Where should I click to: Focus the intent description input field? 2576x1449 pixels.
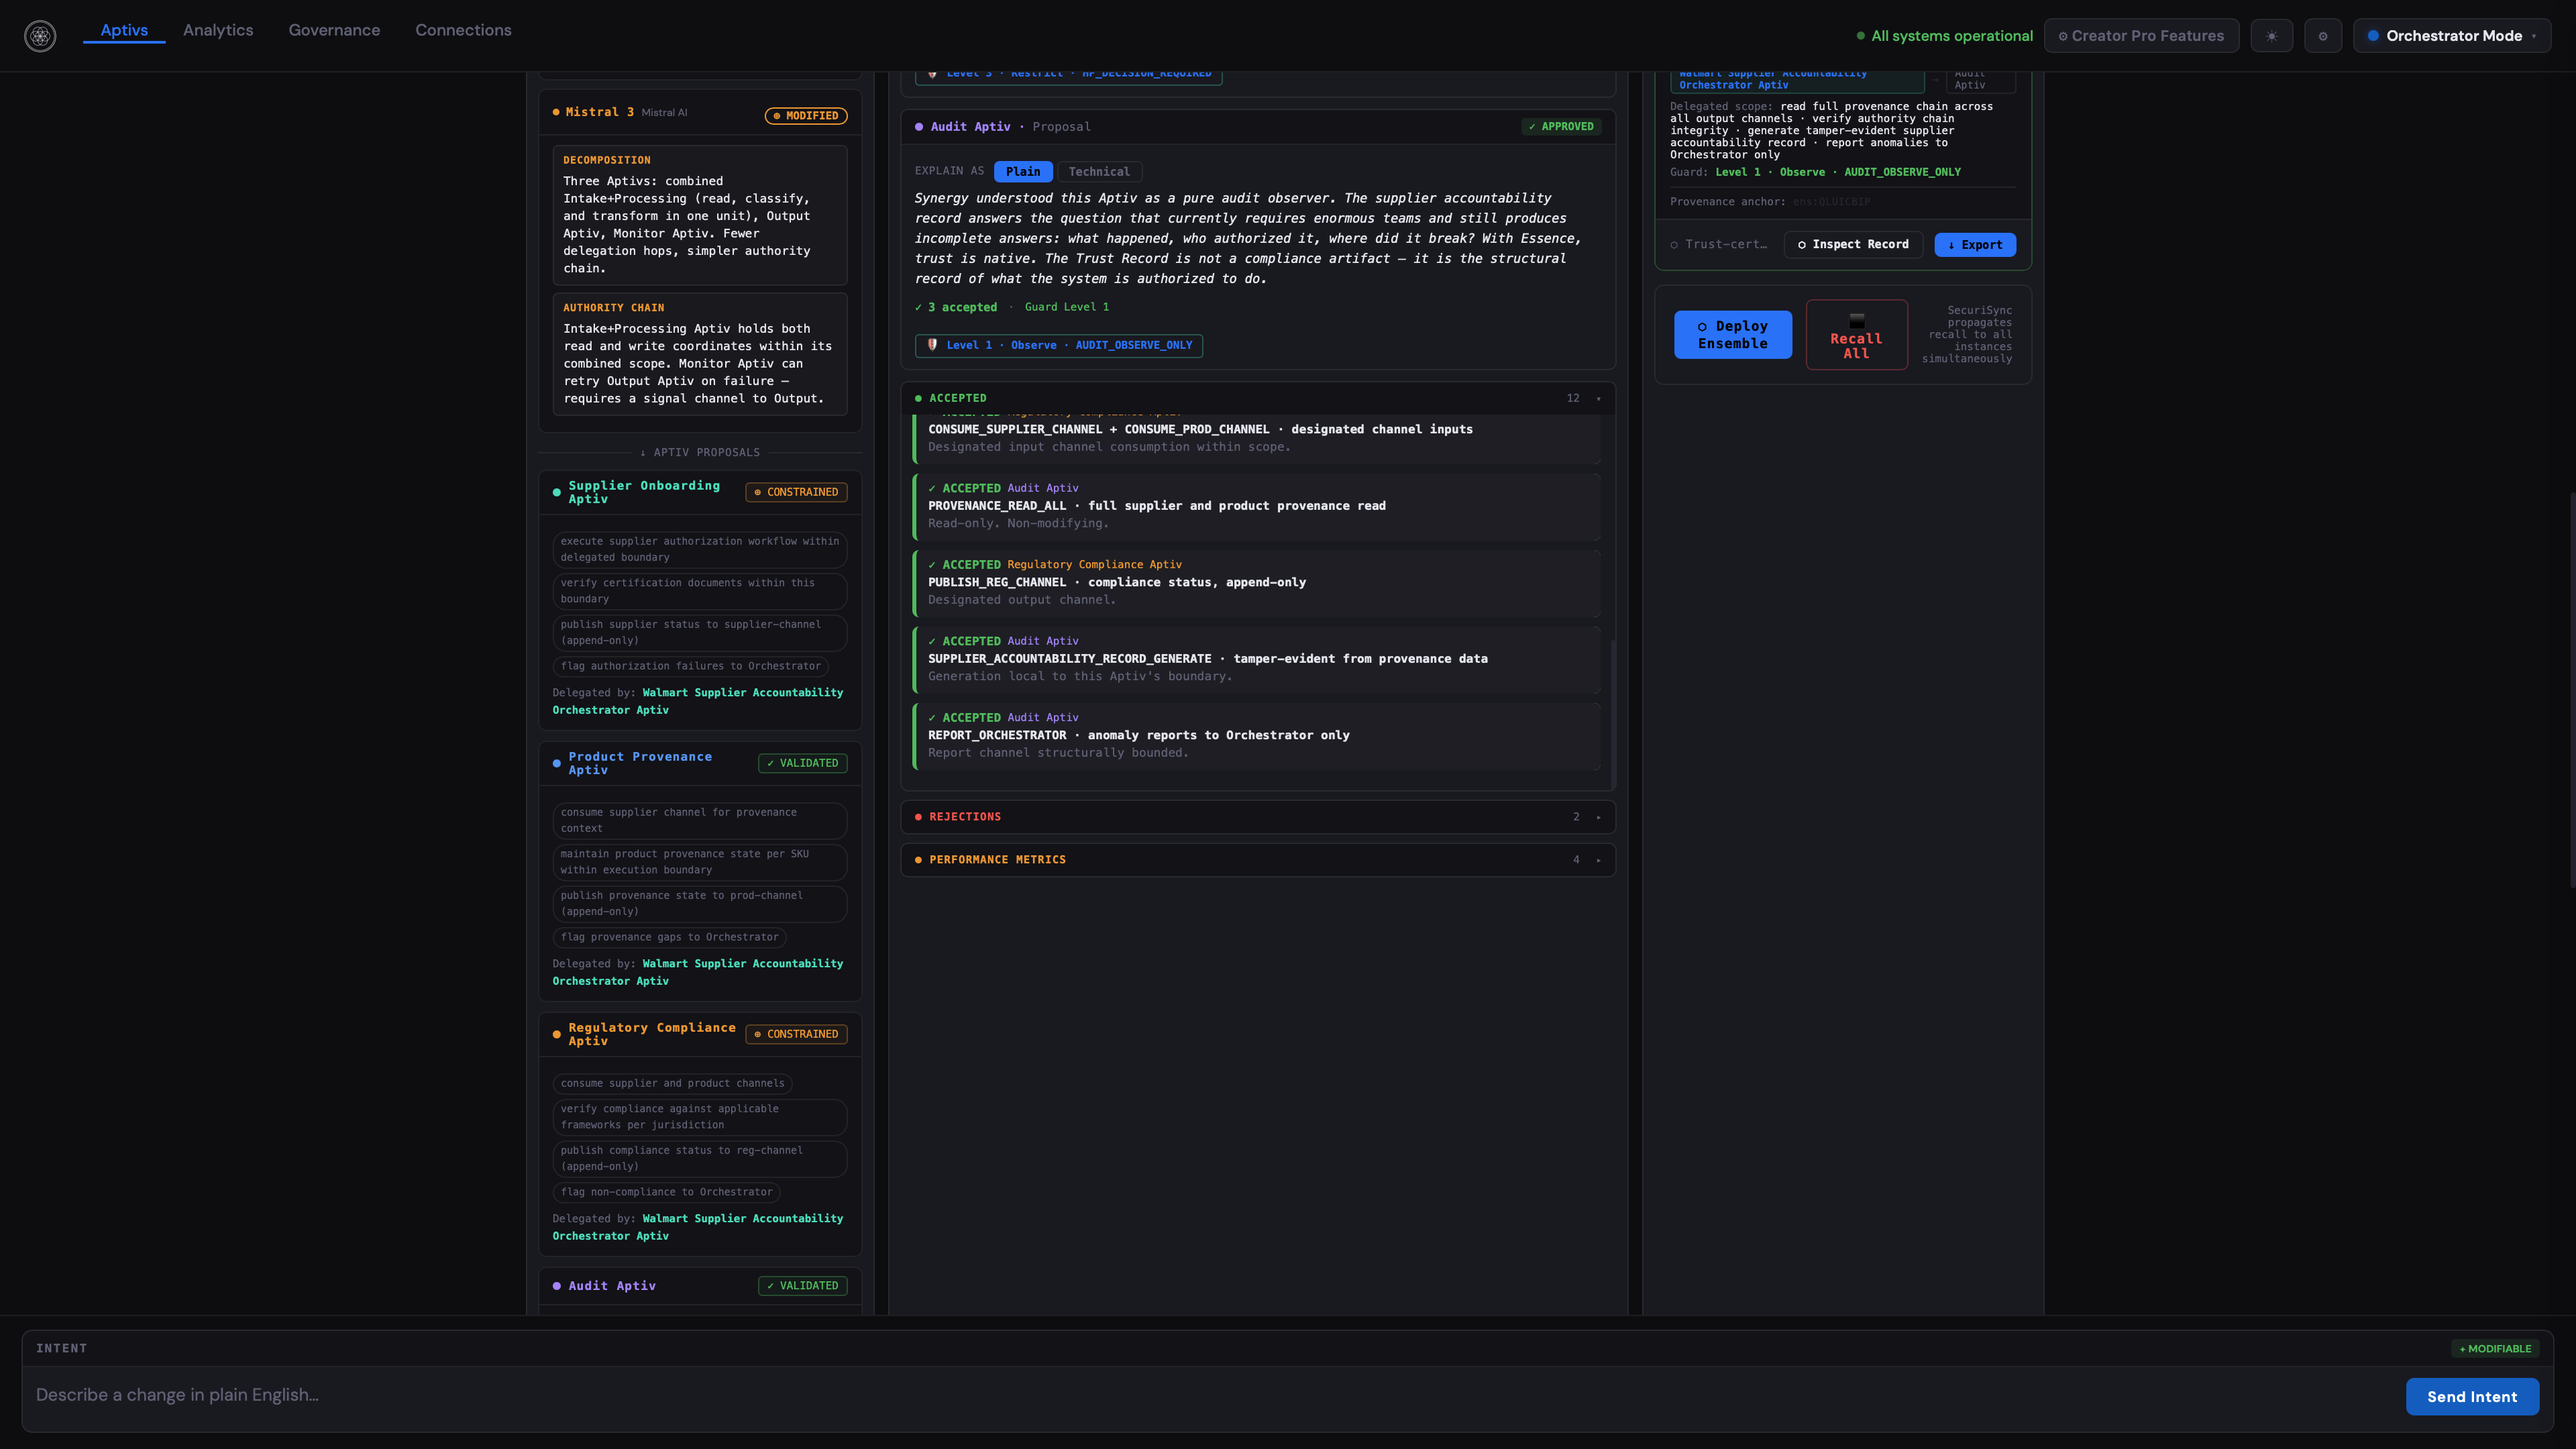(1200, 1395)
